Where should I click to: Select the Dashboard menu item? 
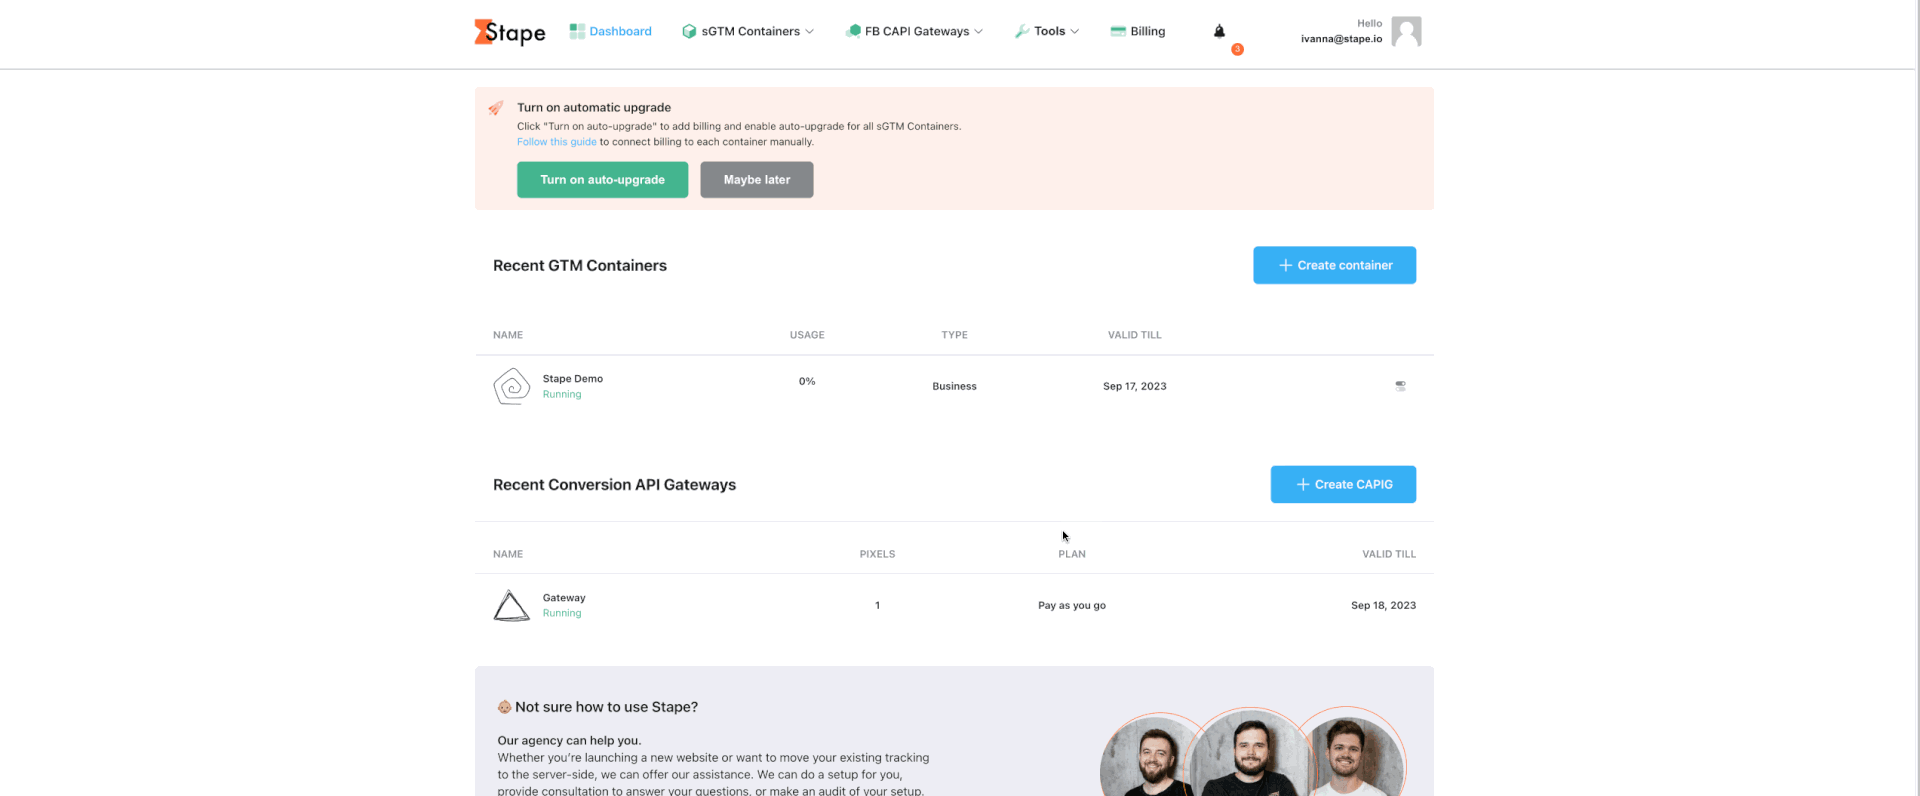point(620,31)
